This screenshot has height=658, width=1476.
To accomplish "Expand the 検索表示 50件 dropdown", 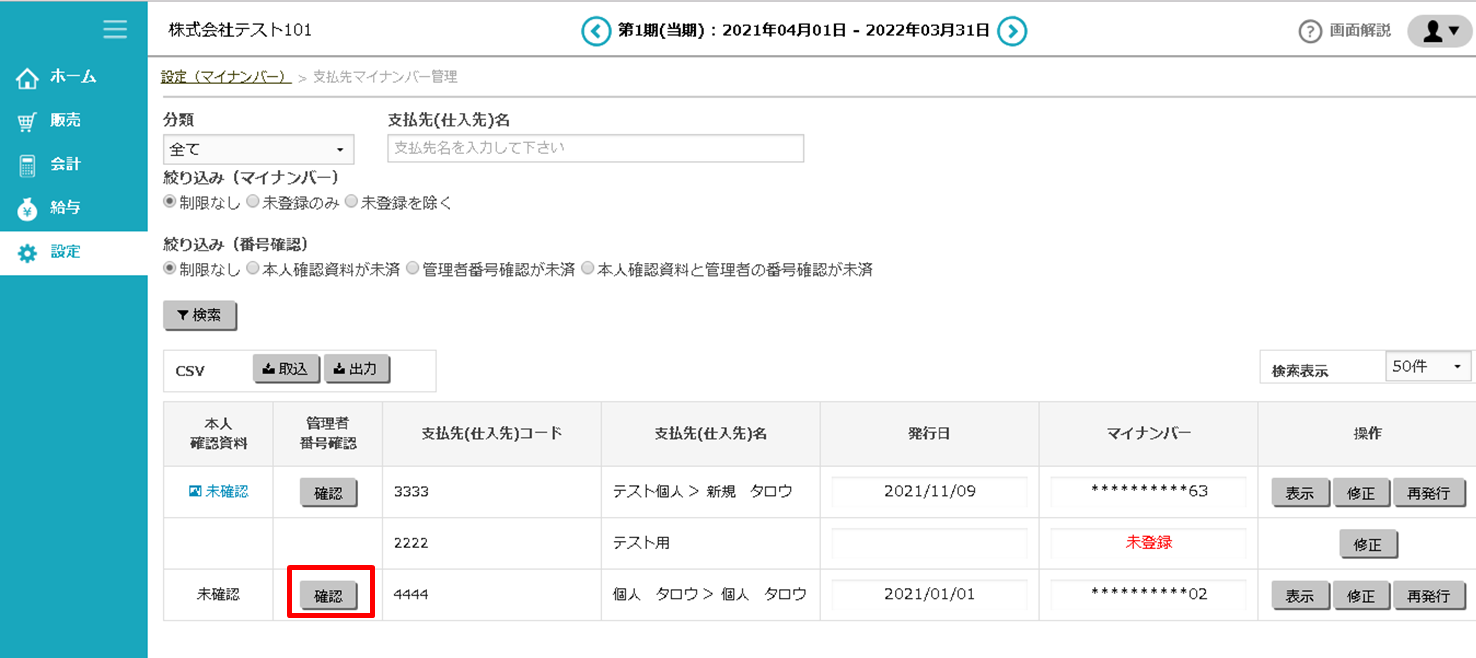I will click(x=1429, y=367).
